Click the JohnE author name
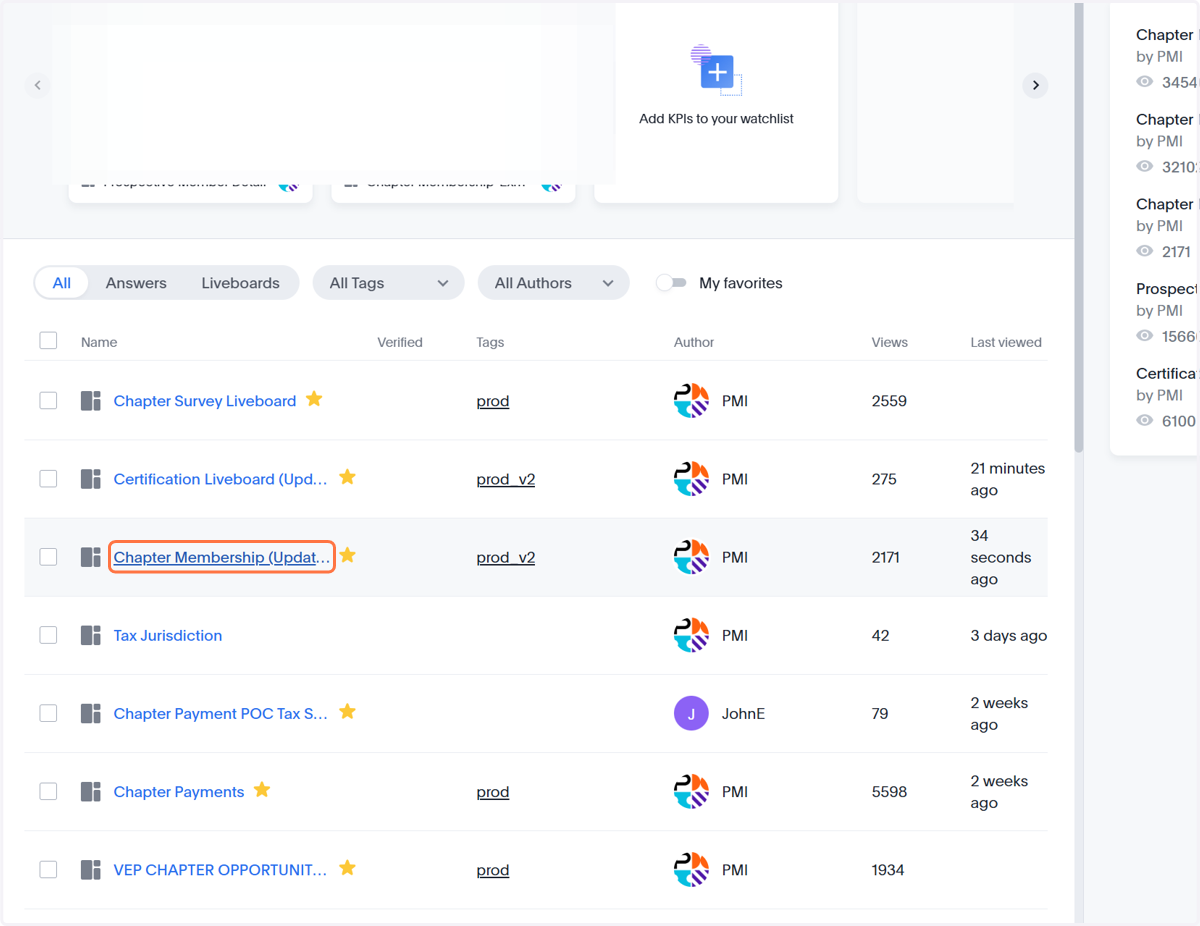This screenshot has height=926, width=1200. 744,713
